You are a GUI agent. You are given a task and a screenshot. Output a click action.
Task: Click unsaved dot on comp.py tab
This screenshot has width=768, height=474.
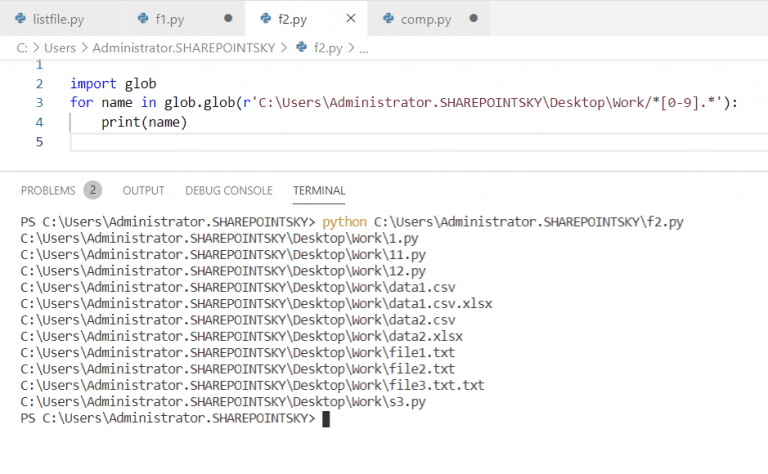pyautogui.click(x=473, y=18)
